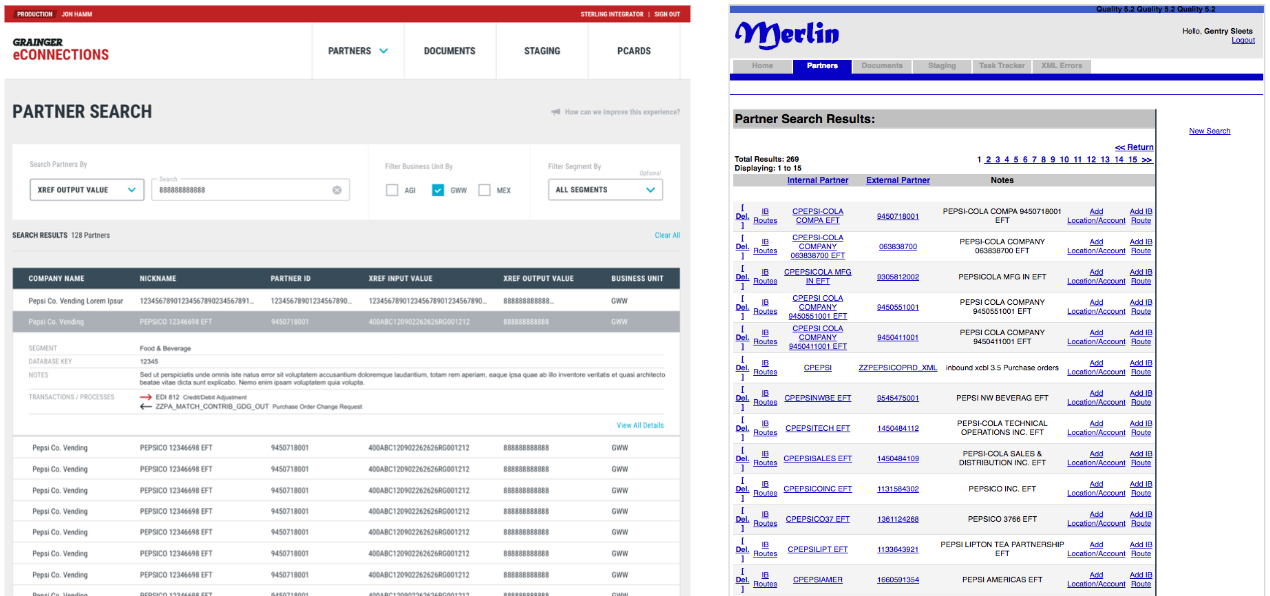Clear the search field with the X icon
This screenshot has height=596, width=1270.
pyautogui.click(x=337, y=190)
